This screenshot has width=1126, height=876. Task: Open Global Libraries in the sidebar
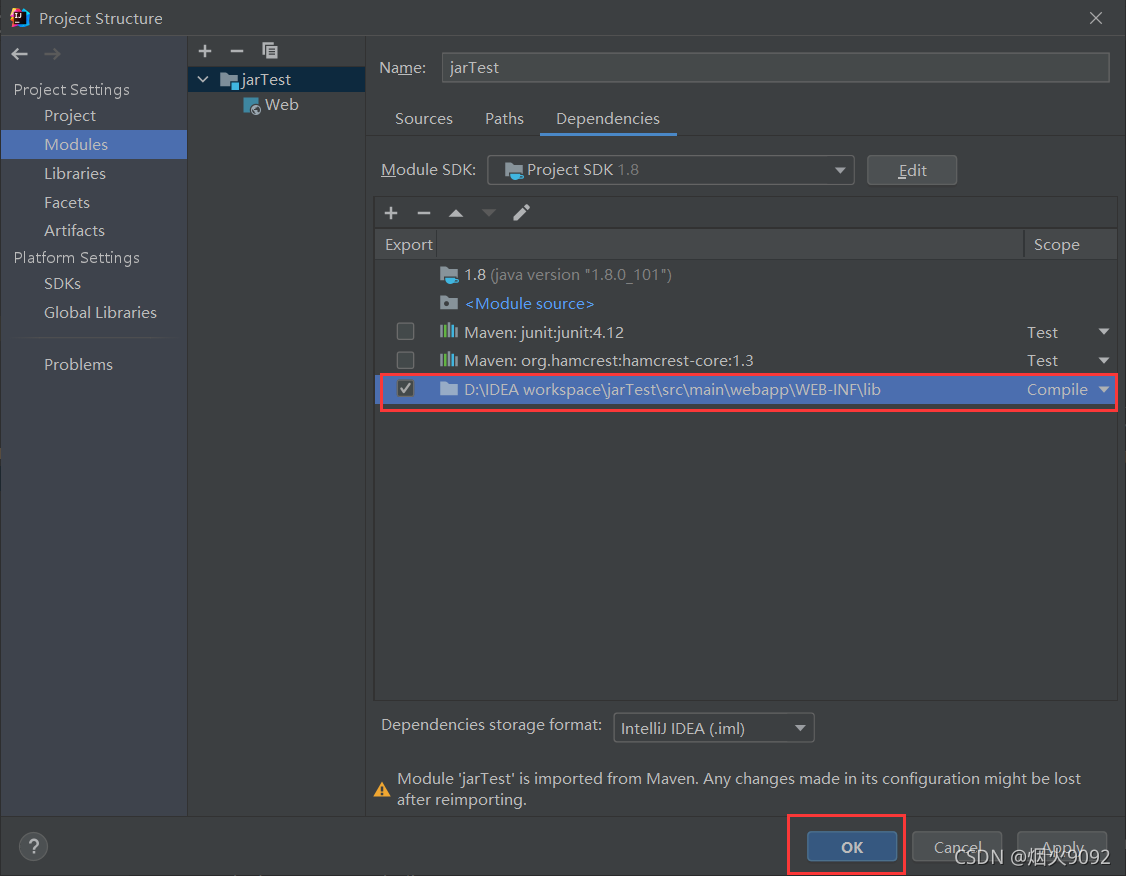point(101,312)
